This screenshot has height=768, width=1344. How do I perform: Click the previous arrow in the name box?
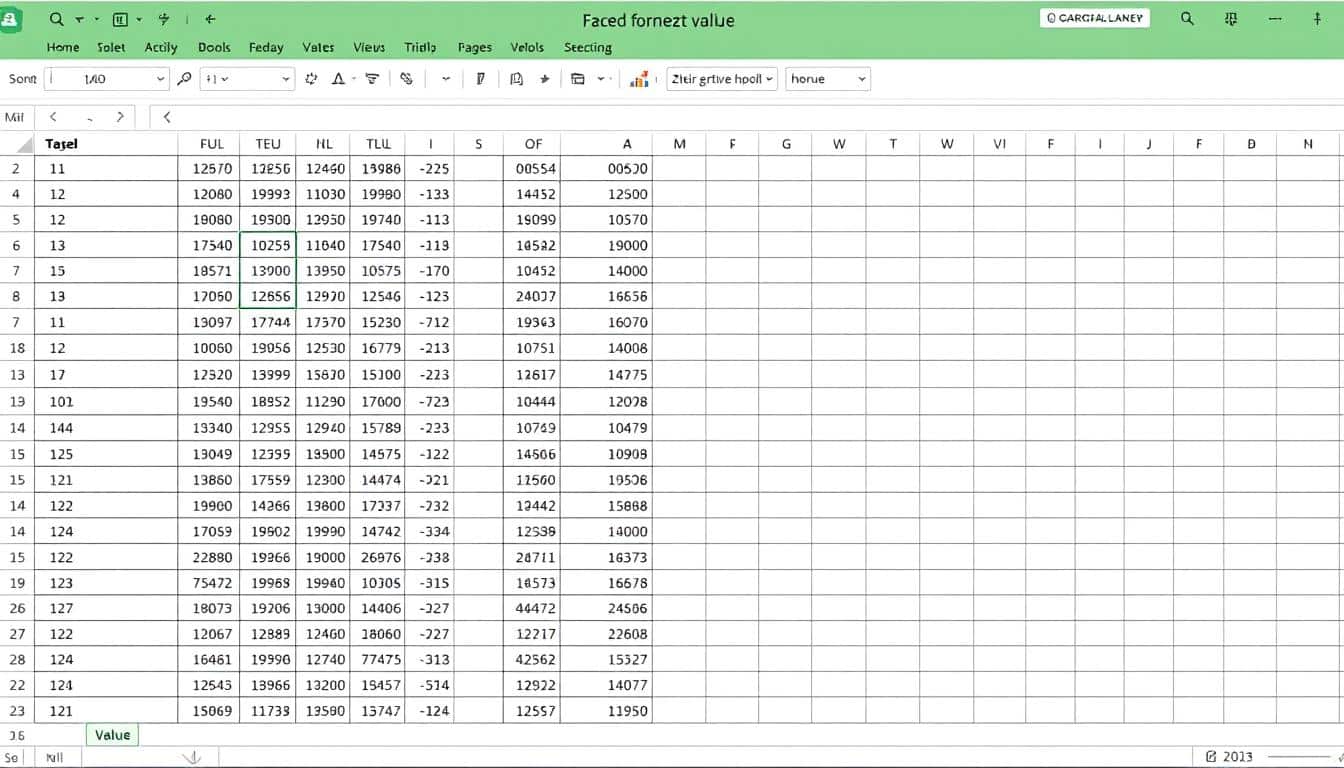tap(54, 117)
